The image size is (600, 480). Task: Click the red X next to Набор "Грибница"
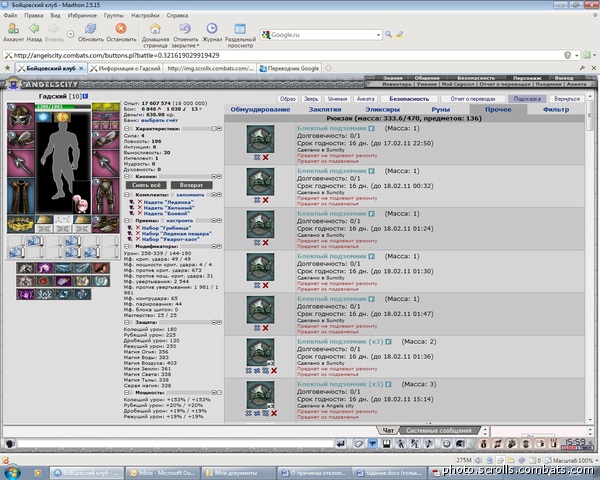pyautogui.click(x=138, y=227)
